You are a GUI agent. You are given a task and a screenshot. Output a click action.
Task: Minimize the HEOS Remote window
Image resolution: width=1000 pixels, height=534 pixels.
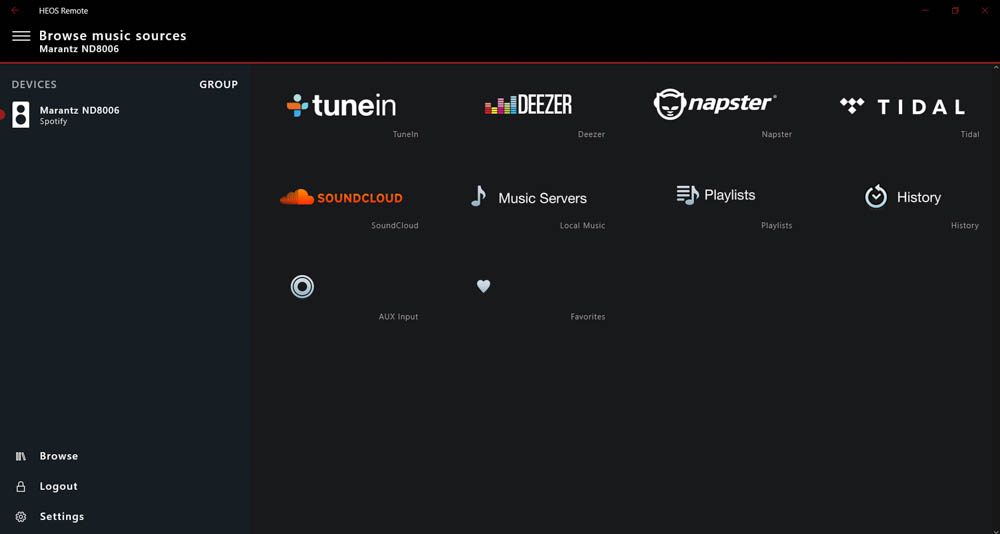pyautogui.click(x=925, y=10)
